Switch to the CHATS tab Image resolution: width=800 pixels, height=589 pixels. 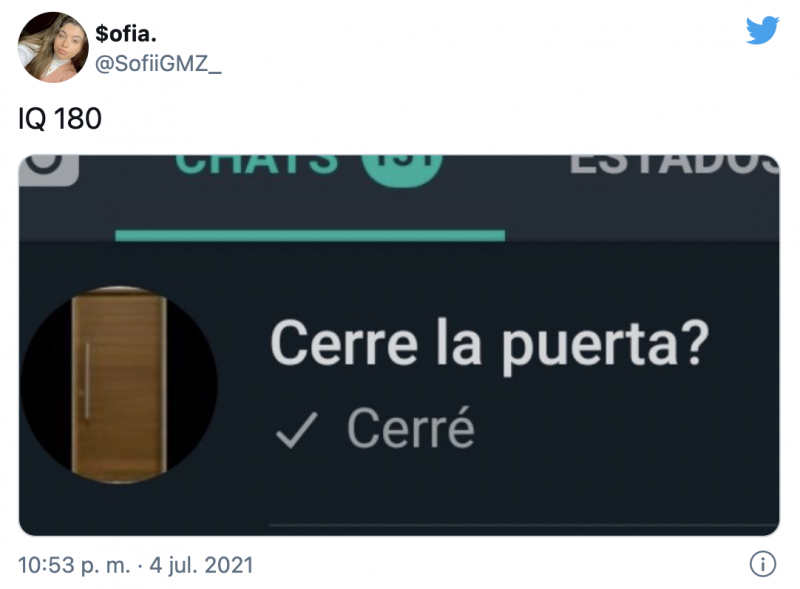tap(256, 164)
